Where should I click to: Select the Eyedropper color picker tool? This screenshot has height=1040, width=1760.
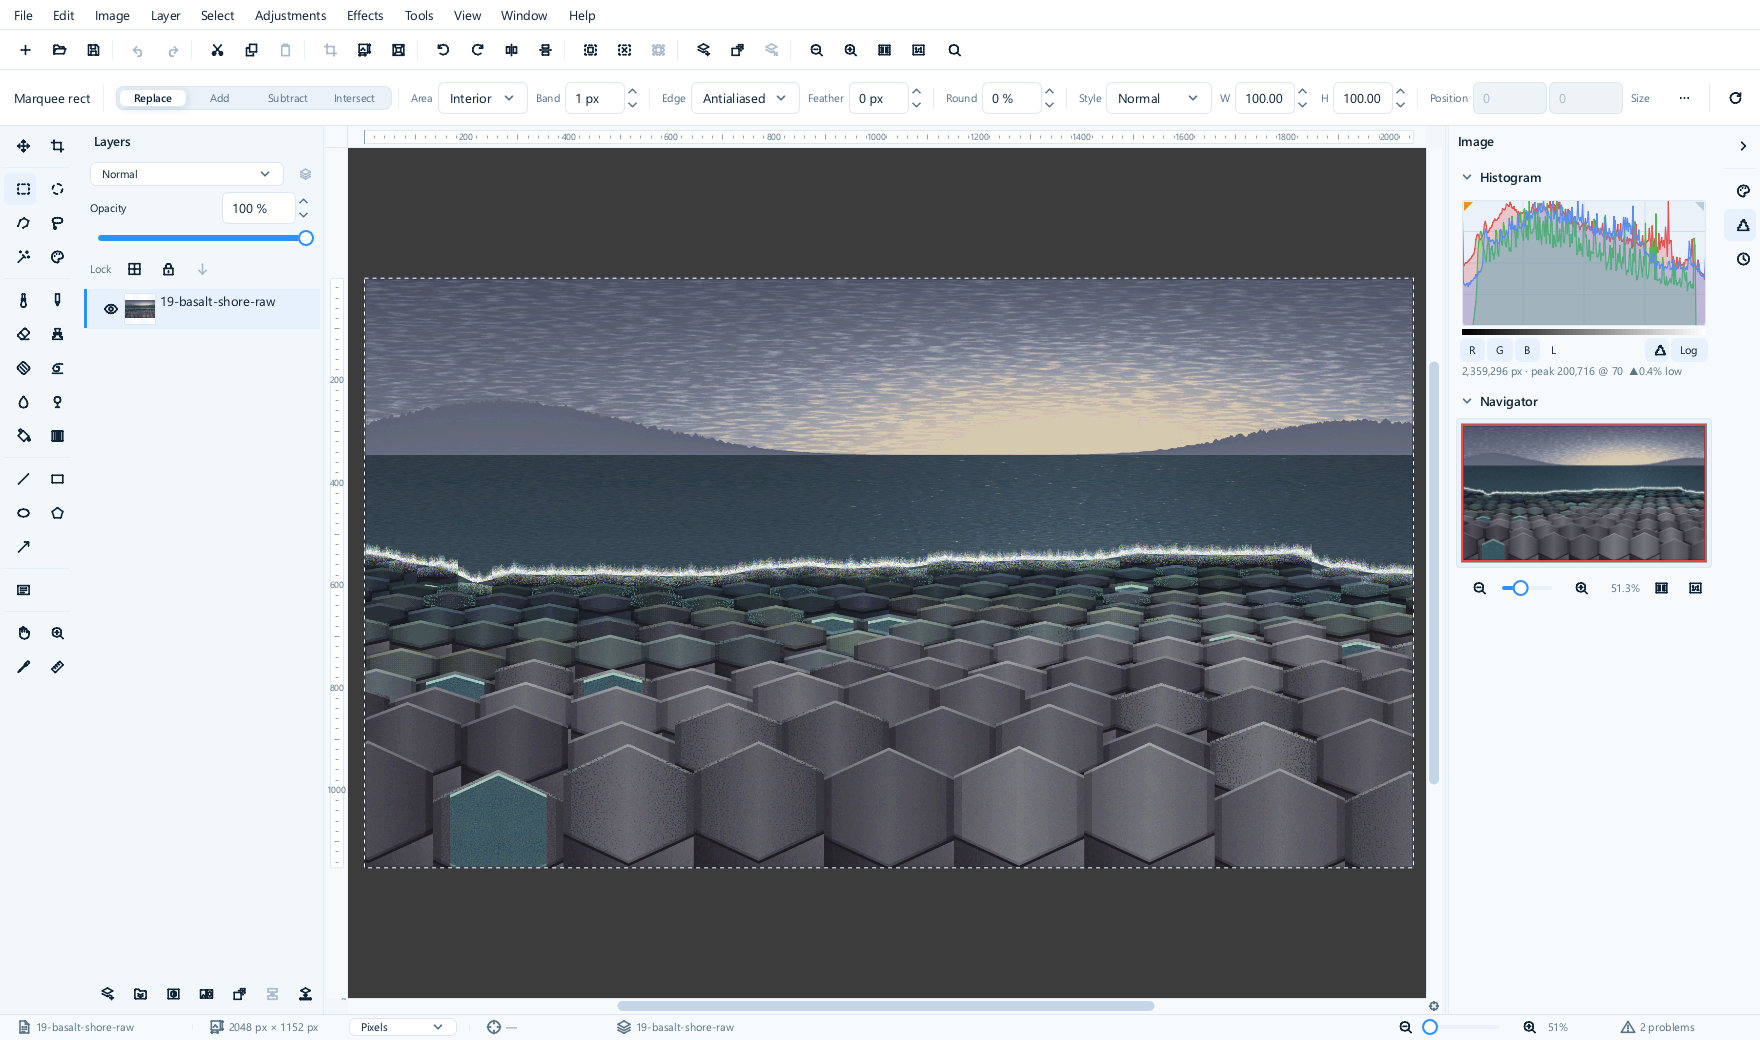click(23, 667)
